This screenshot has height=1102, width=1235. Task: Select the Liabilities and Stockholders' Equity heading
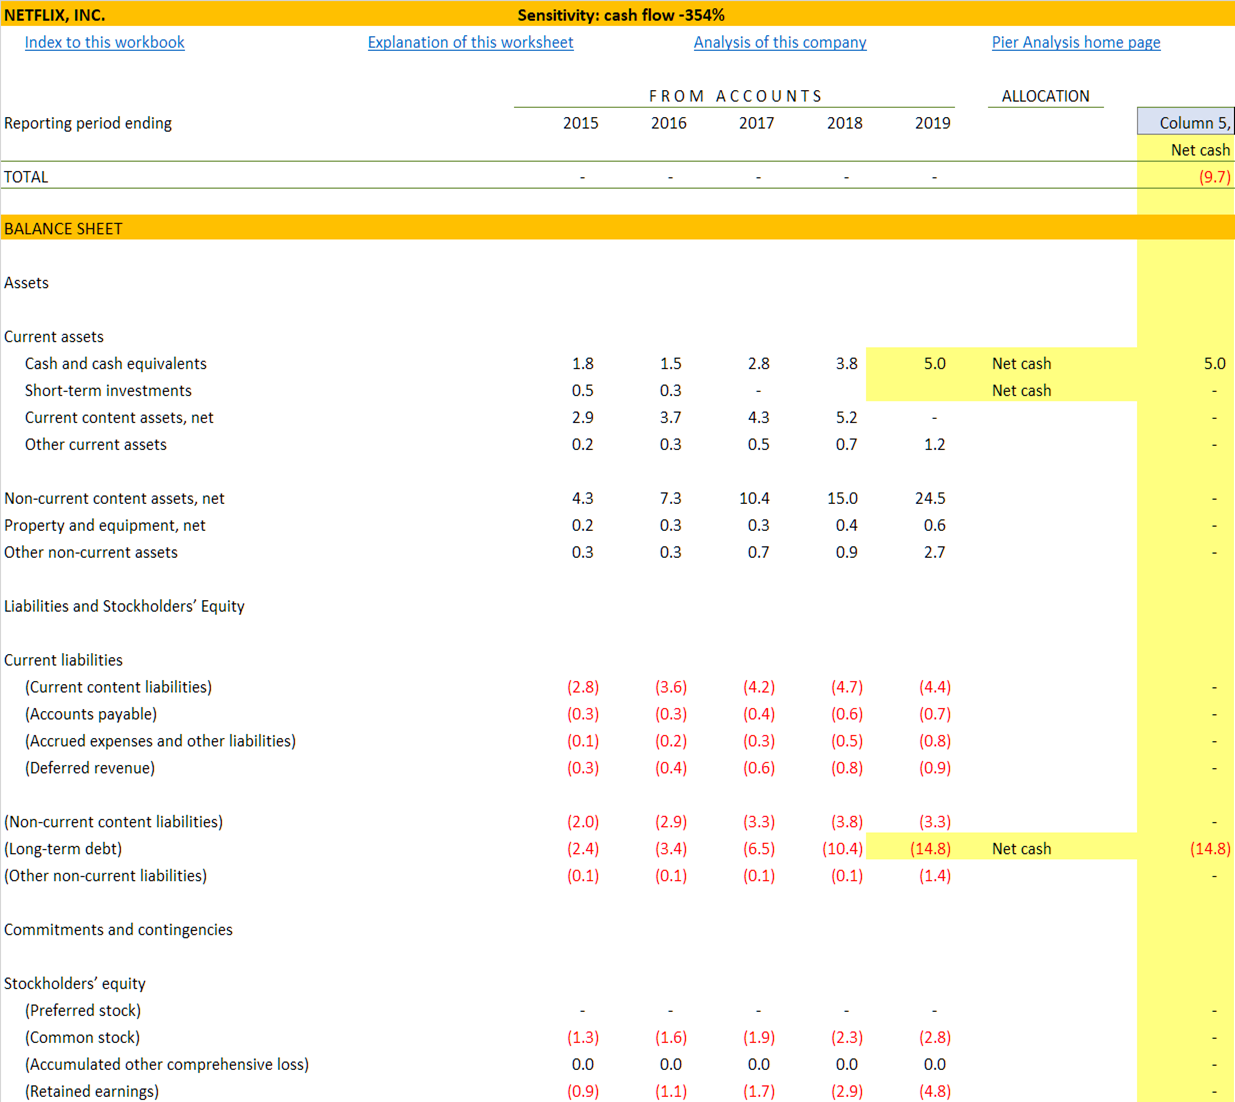click(124, 607)
